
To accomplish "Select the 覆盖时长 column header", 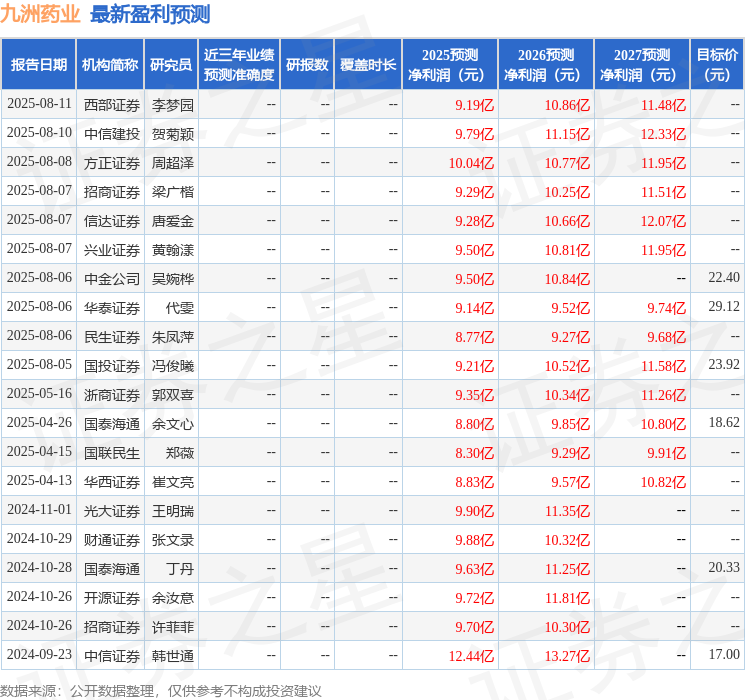I will pos(367,65).
